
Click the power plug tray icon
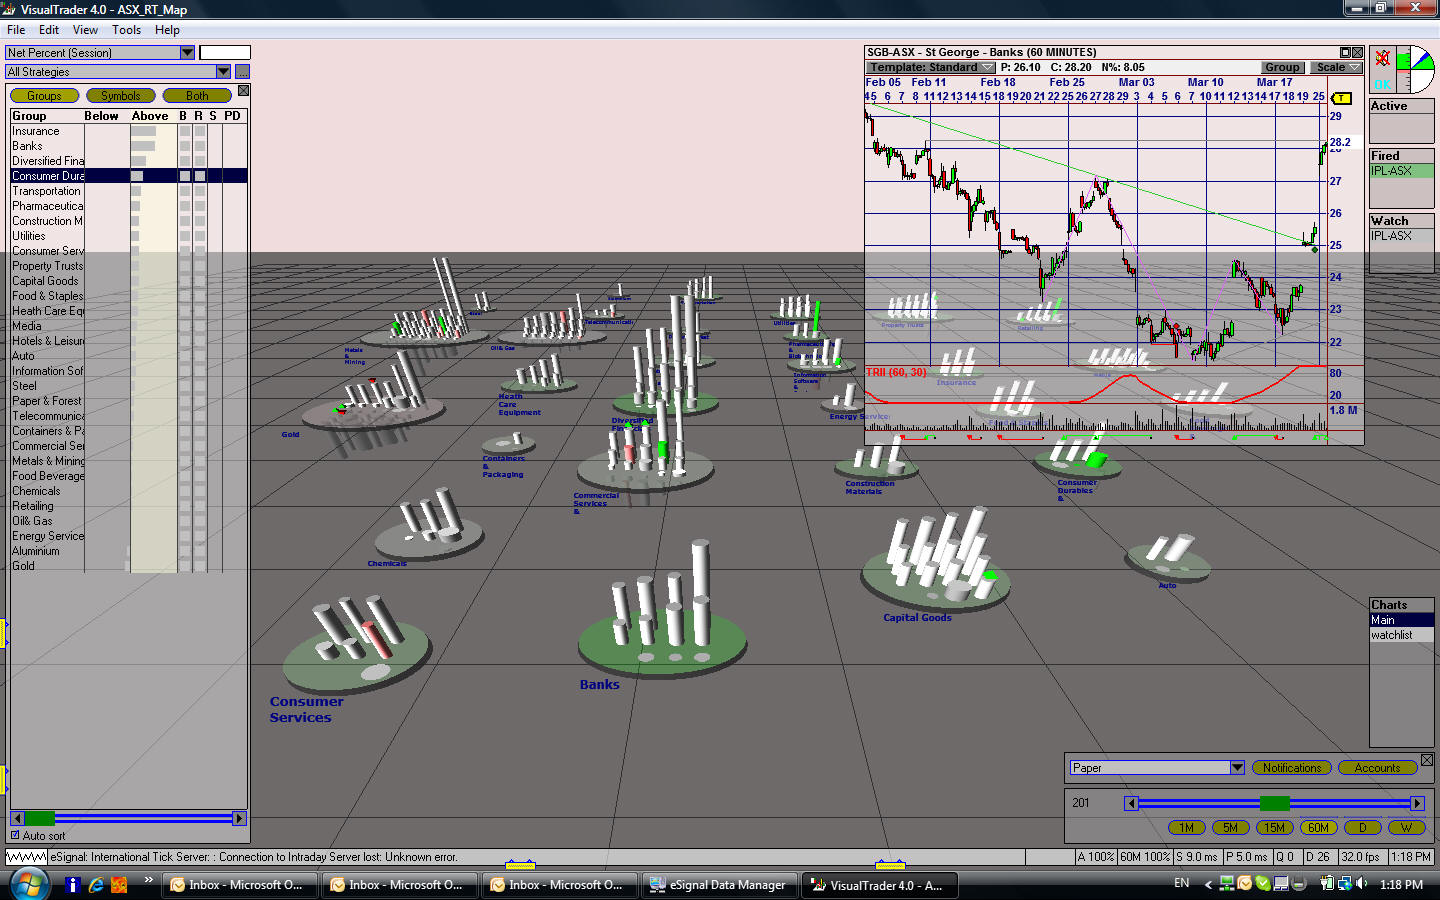click(1328, 884)
